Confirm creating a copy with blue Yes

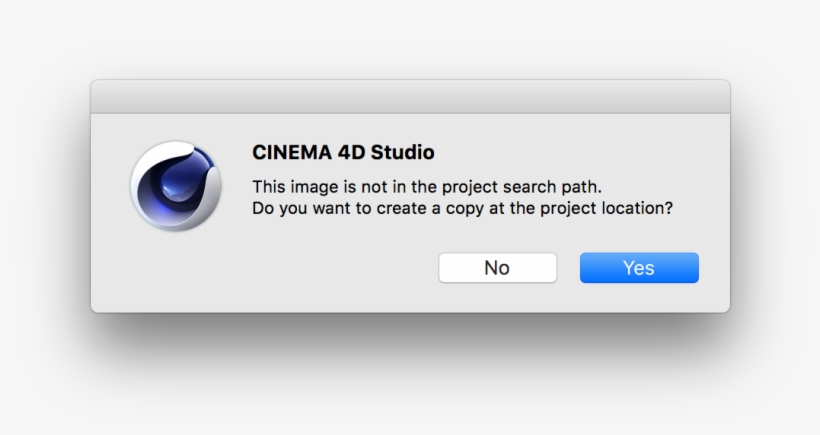[x=639, y=268]
